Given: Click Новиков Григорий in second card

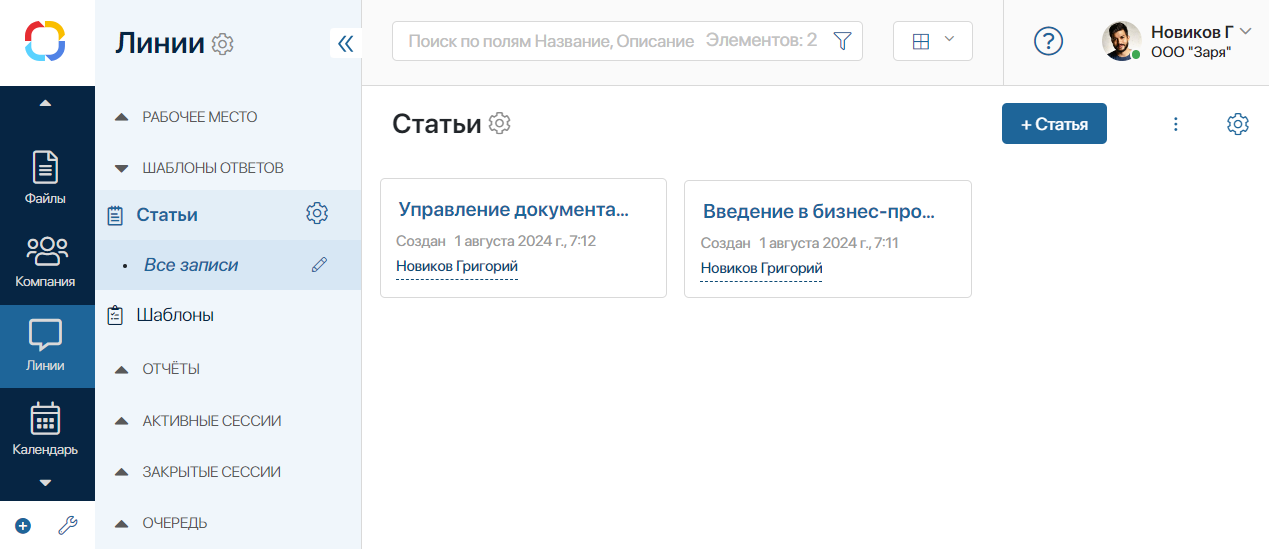Looking at the screenshot, I should click(x=761, y=268).
